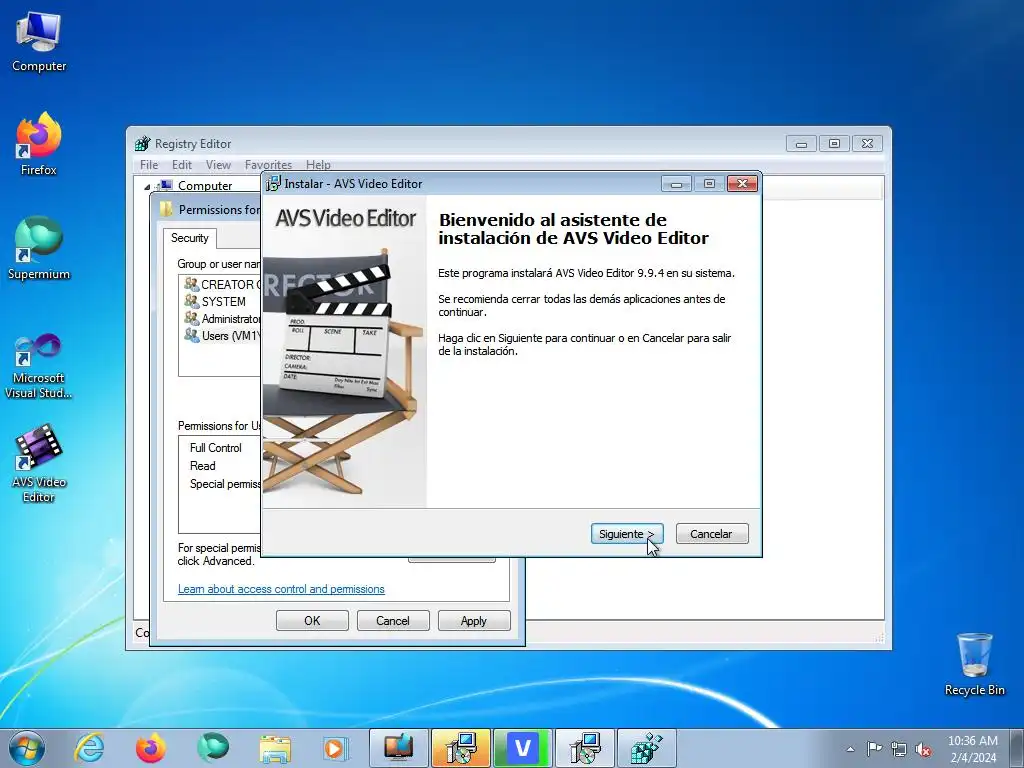Open the Windows Start menu
The image size is (1024, 768).
(27, 748)
